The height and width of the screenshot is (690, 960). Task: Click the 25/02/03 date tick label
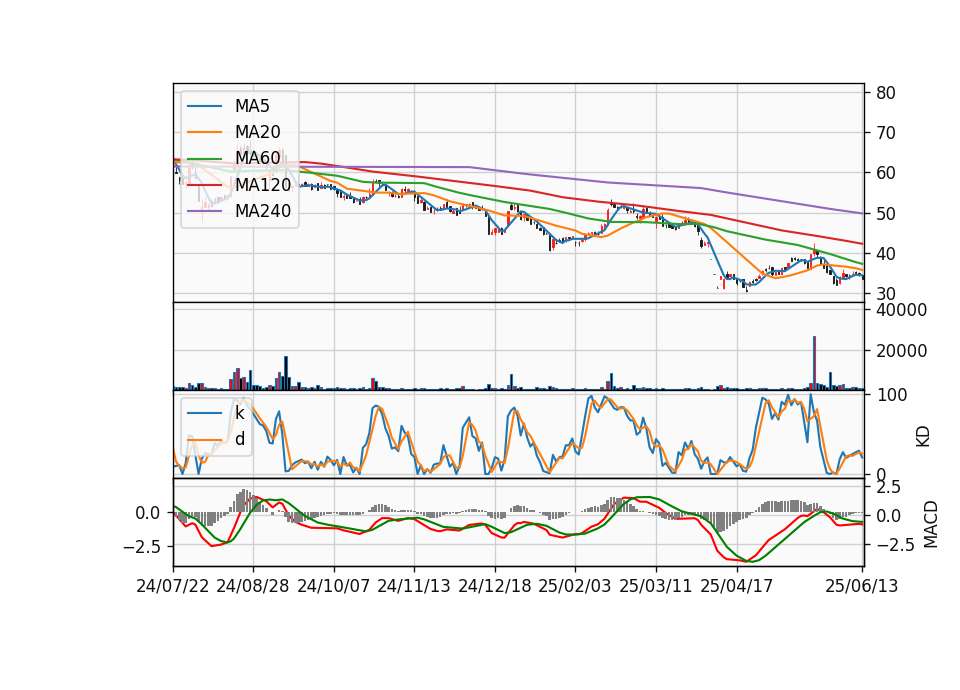pos(575,586)
